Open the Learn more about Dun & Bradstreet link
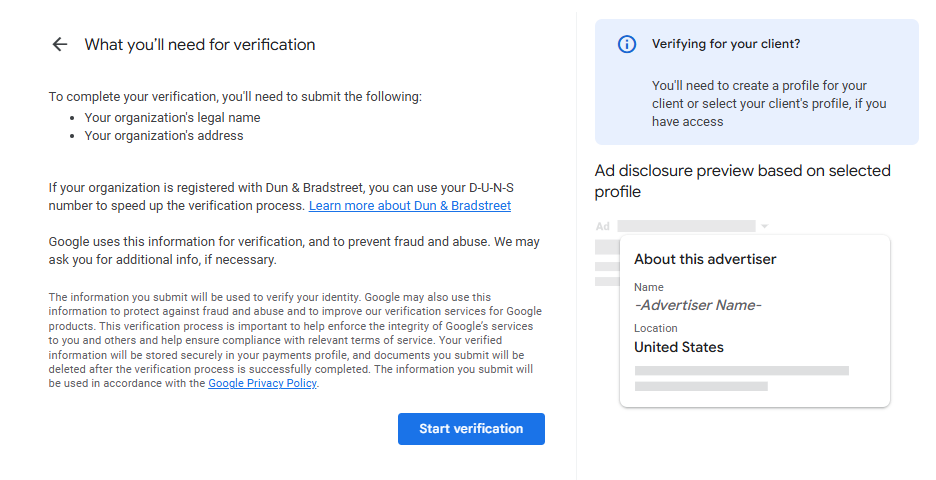Screen dimensions: 936x480 [409, 205]
